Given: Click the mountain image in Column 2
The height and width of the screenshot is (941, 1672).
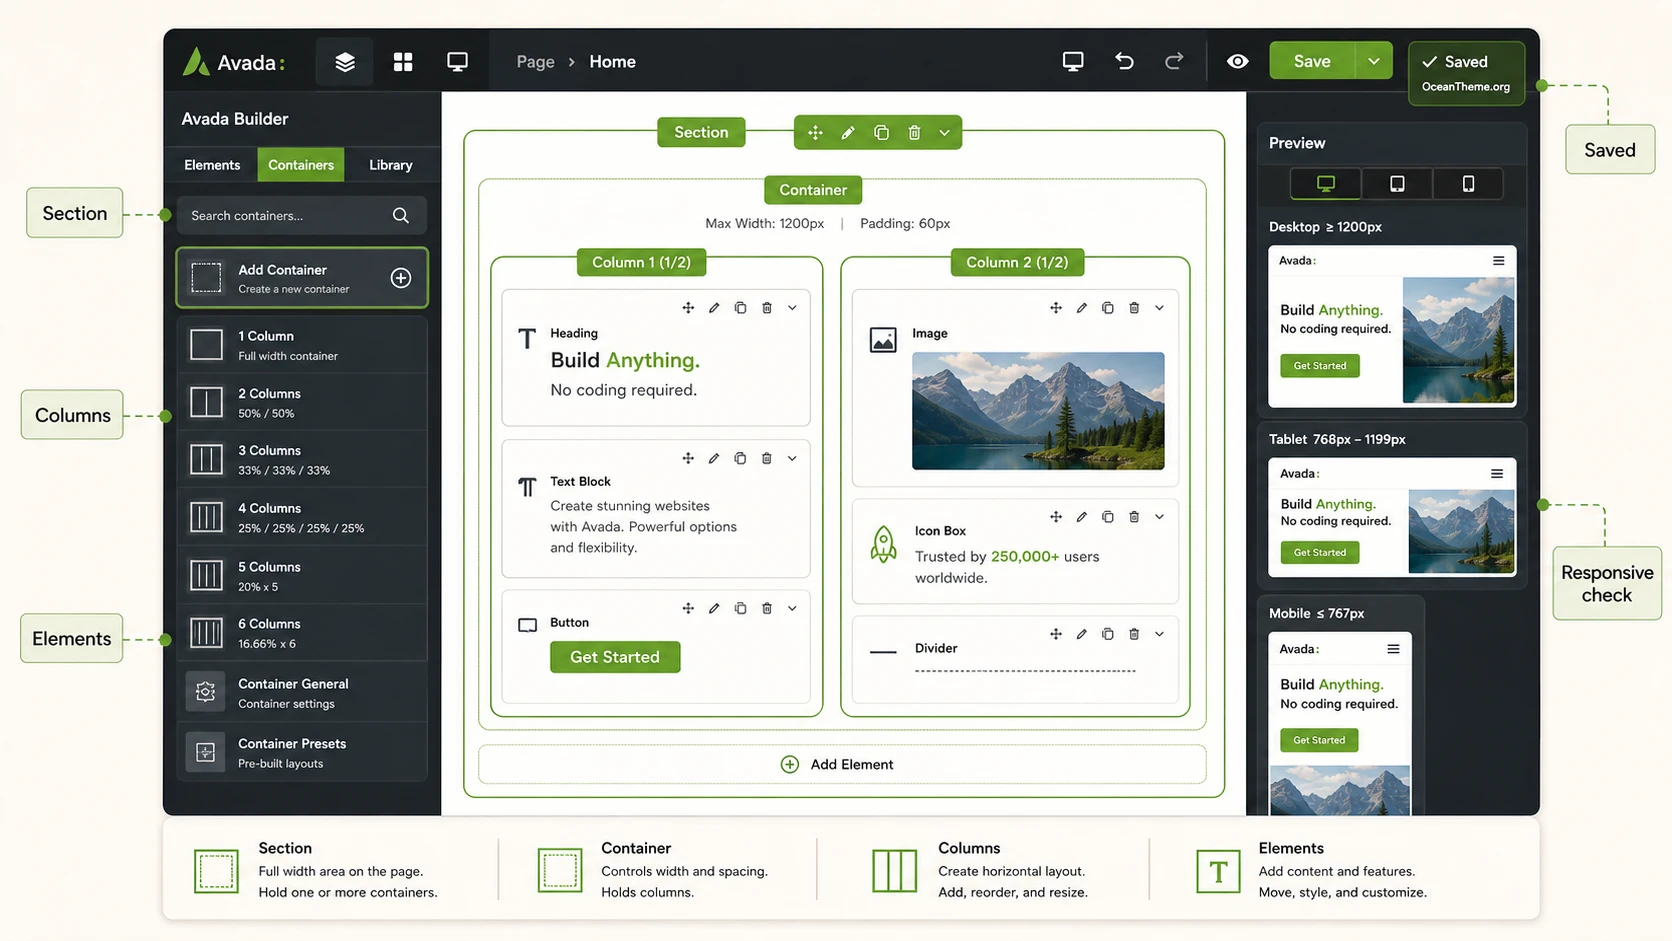Looking at the screenshot, I should (x=1038, y=411).
